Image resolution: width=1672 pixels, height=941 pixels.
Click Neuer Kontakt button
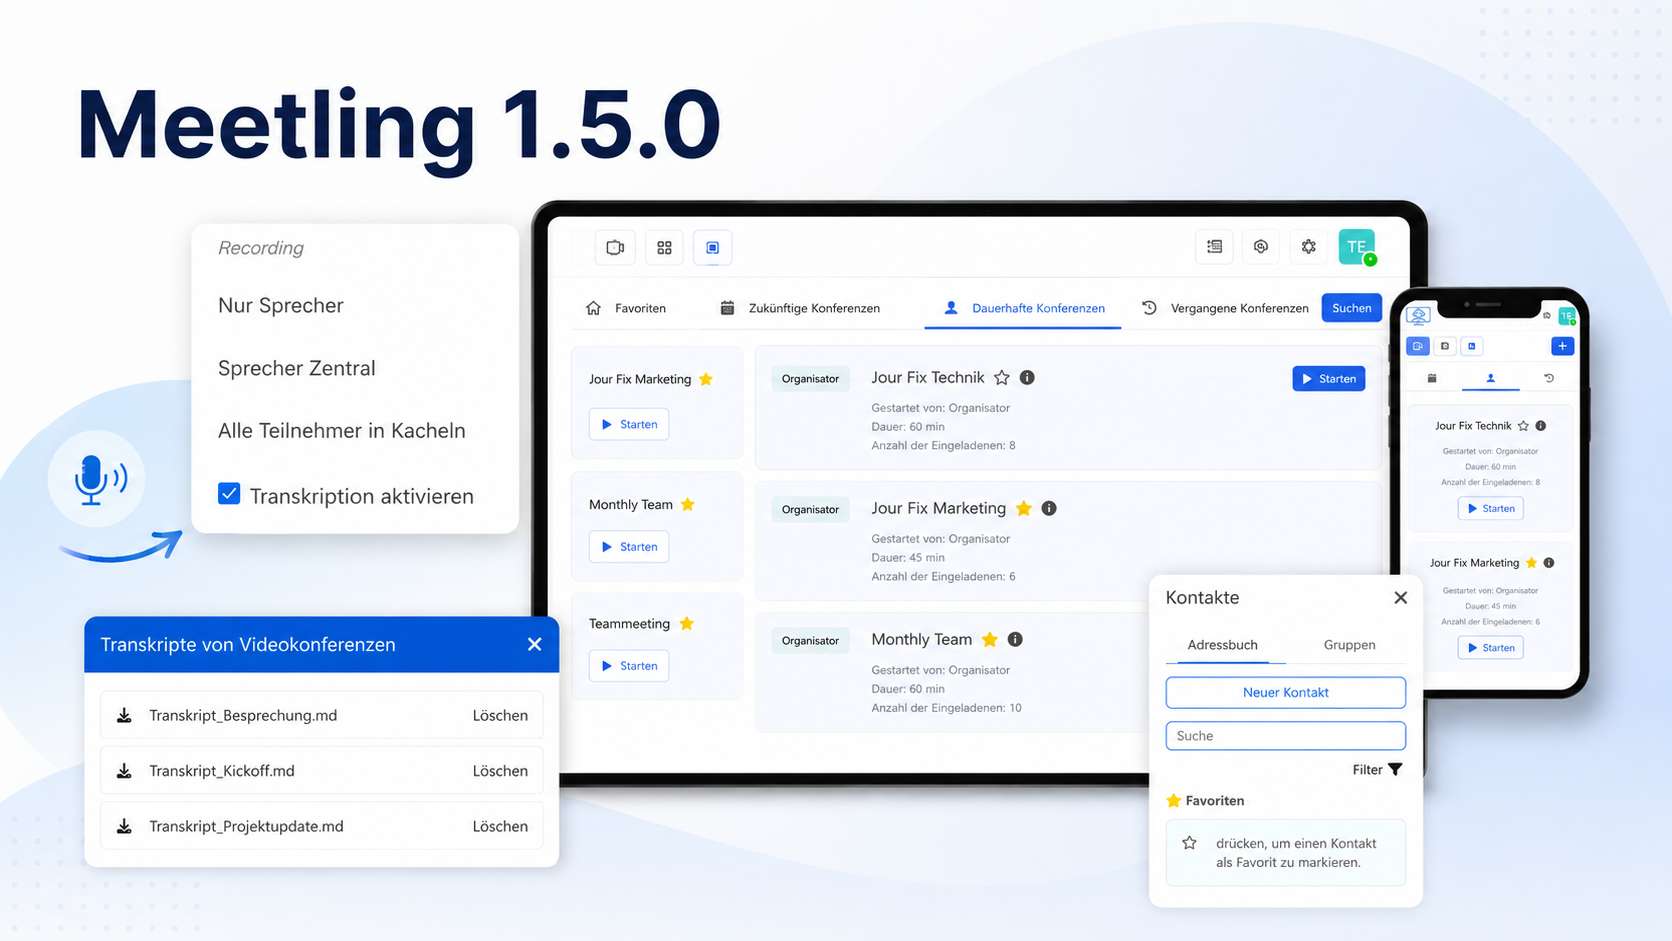point(1285,692)
